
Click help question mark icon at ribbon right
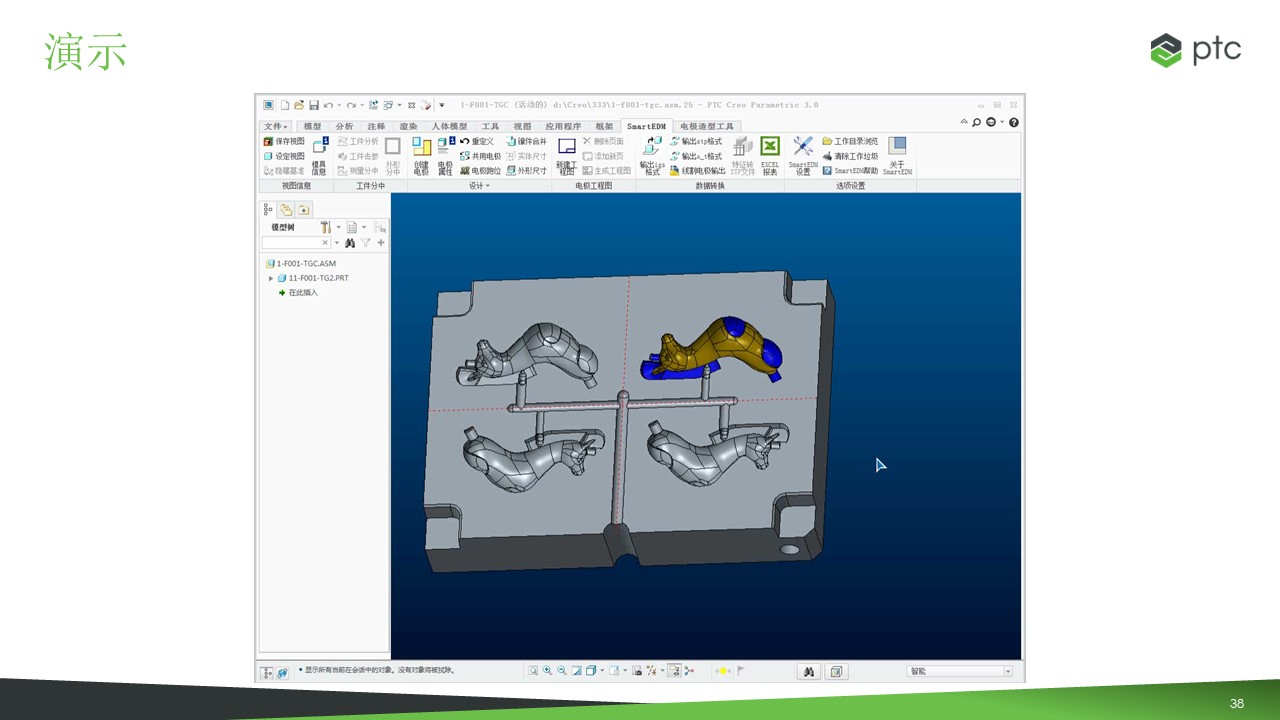pyautogui.click(x=1014, y=122)
